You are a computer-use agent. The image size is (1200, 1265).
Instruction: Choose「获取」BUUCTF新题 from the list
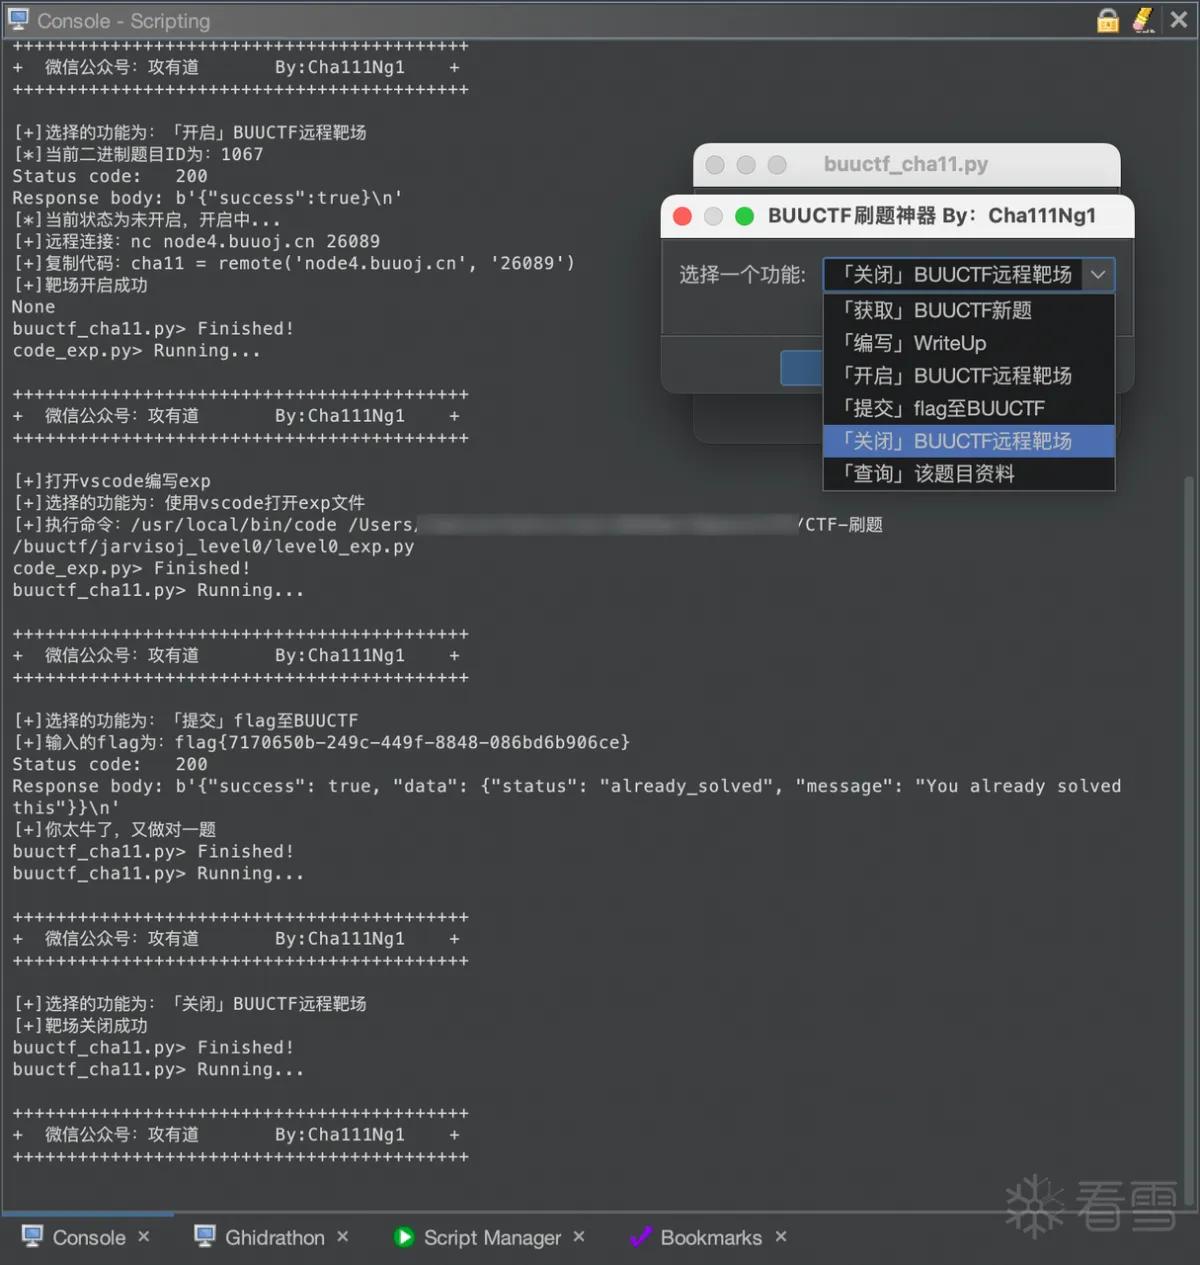coord(968,310)
